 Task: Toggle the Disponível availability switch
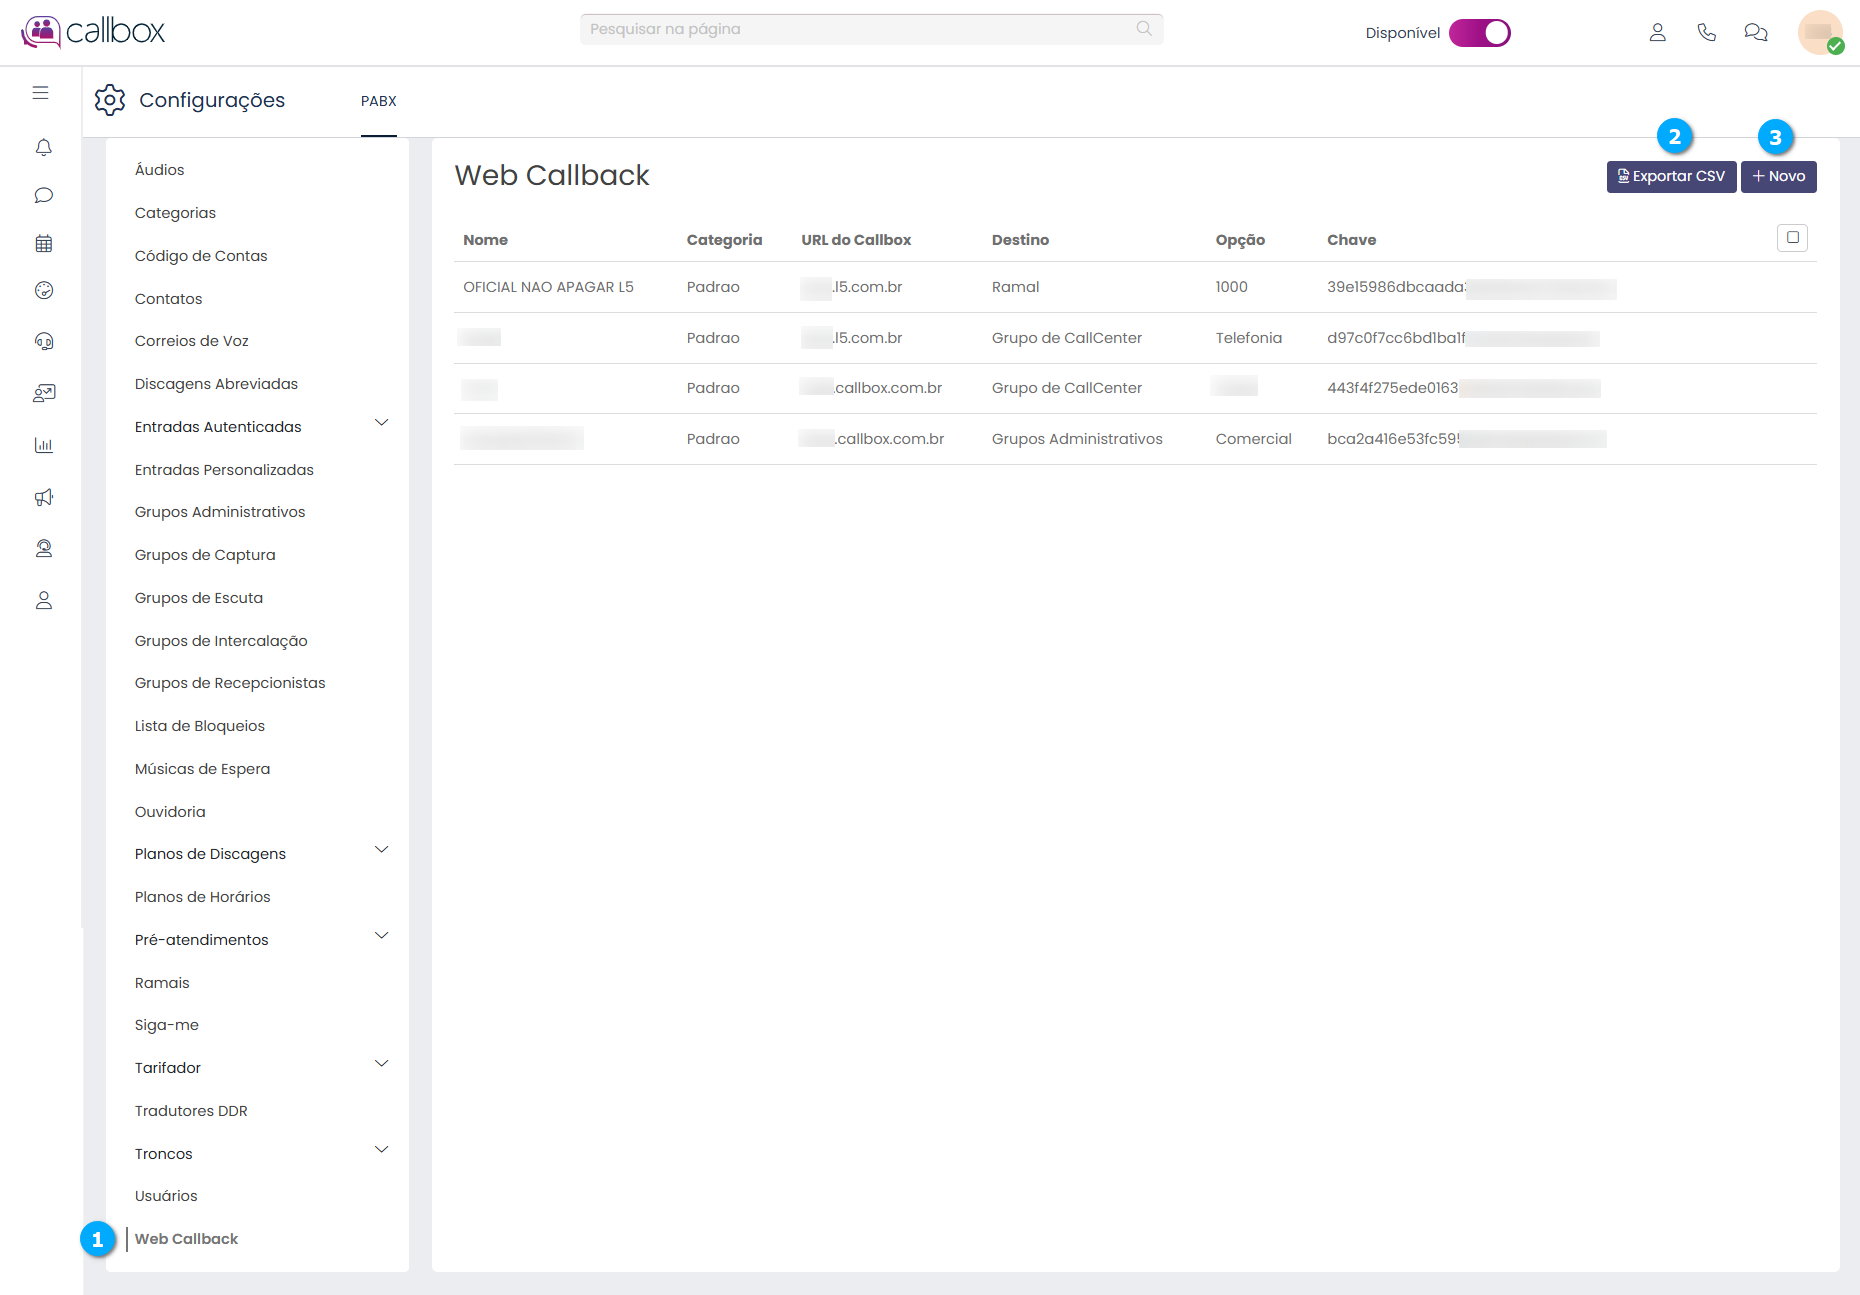[1479, 33]
